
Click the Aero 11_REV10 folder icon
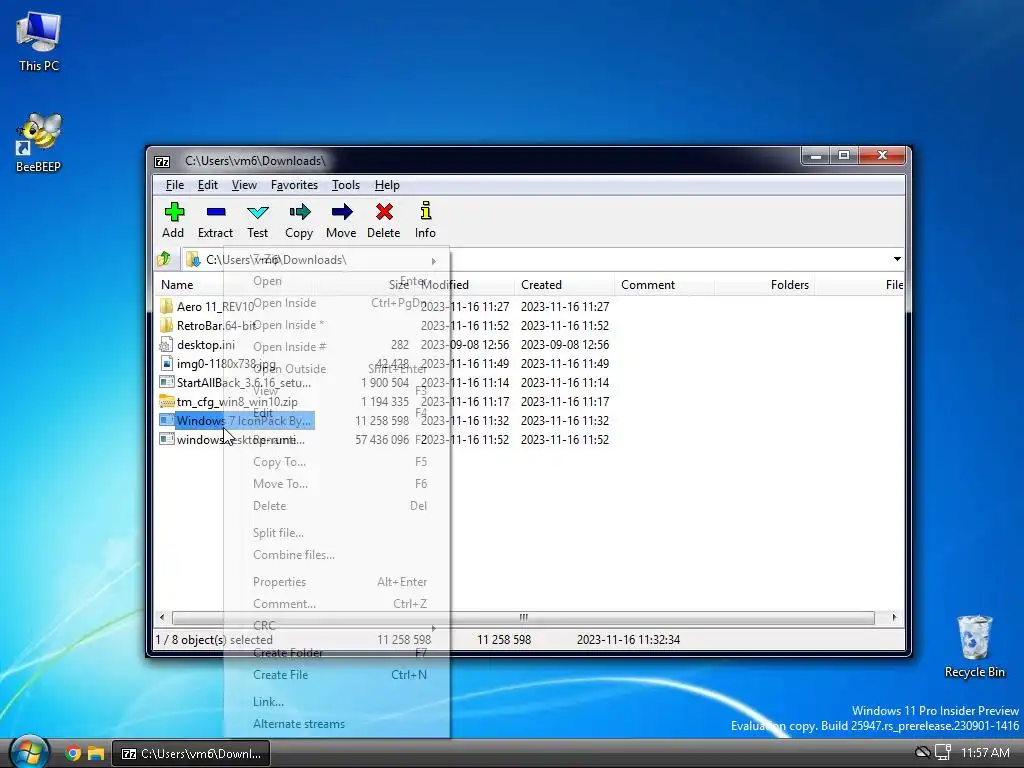coord(167,306)
